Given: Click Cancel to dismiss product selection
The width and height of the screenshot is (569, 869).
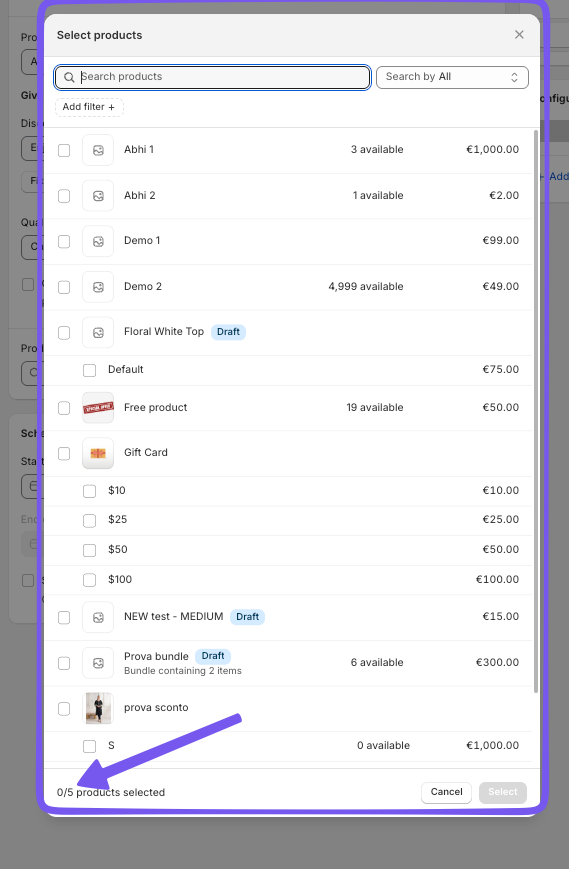Looking at the screenshot, I should (447, 792).
